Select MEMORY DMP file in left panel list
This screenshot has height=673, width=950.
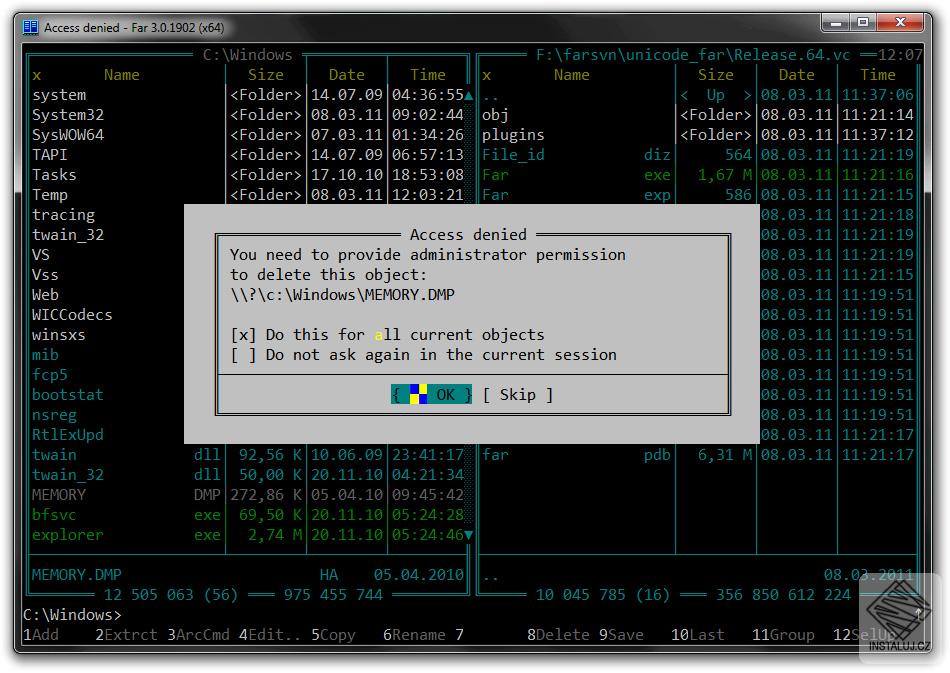pos(247,495)
